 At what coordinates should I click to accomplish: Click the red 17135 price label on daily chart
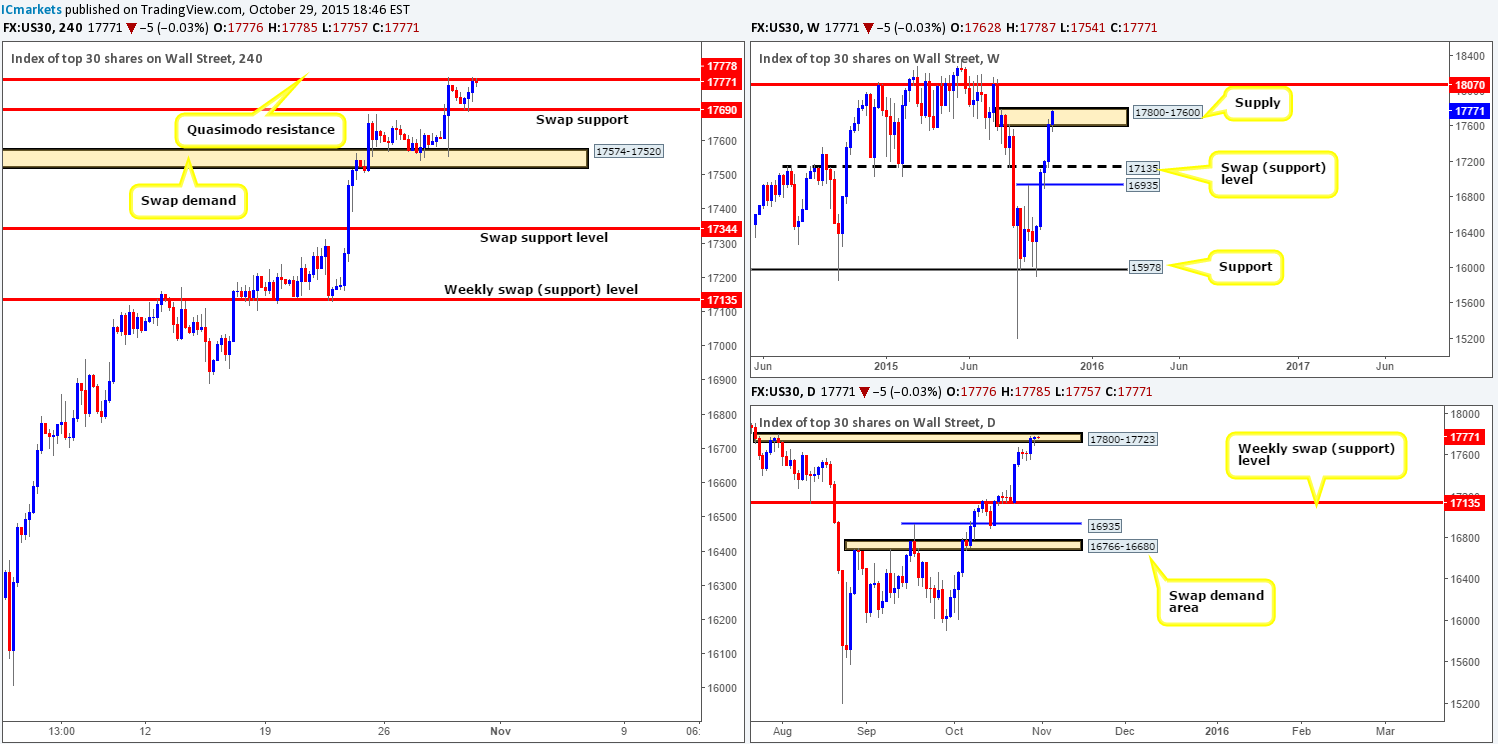[1466, 503]
